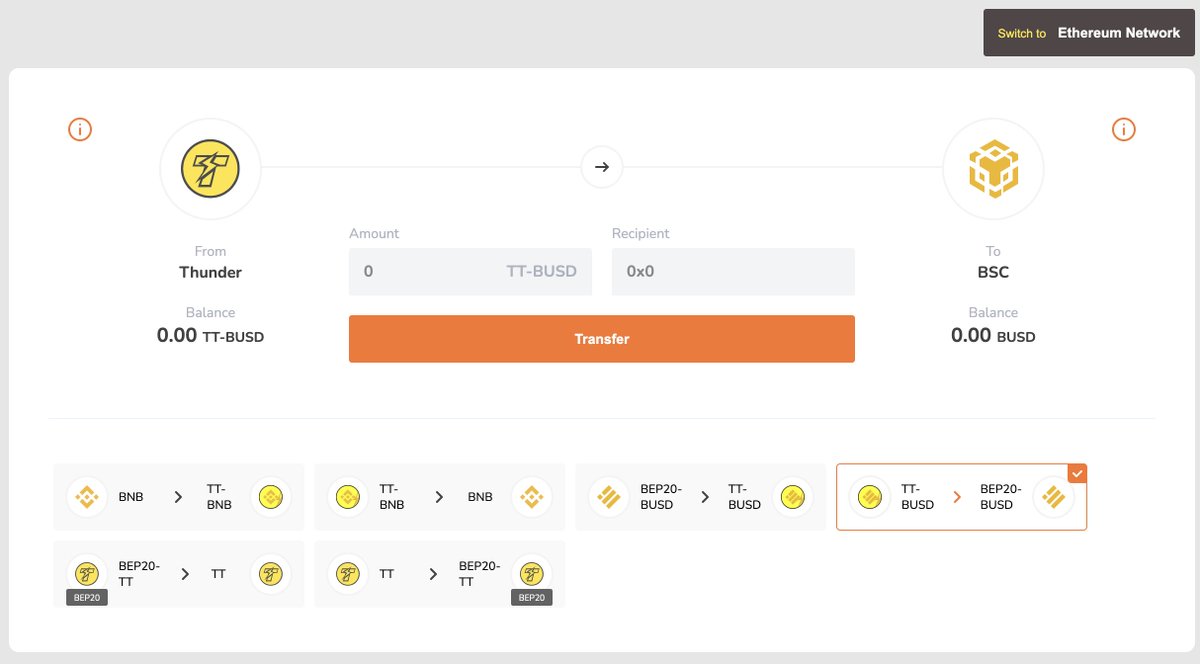Switch to Ethereum Network

click(1089, 33)
